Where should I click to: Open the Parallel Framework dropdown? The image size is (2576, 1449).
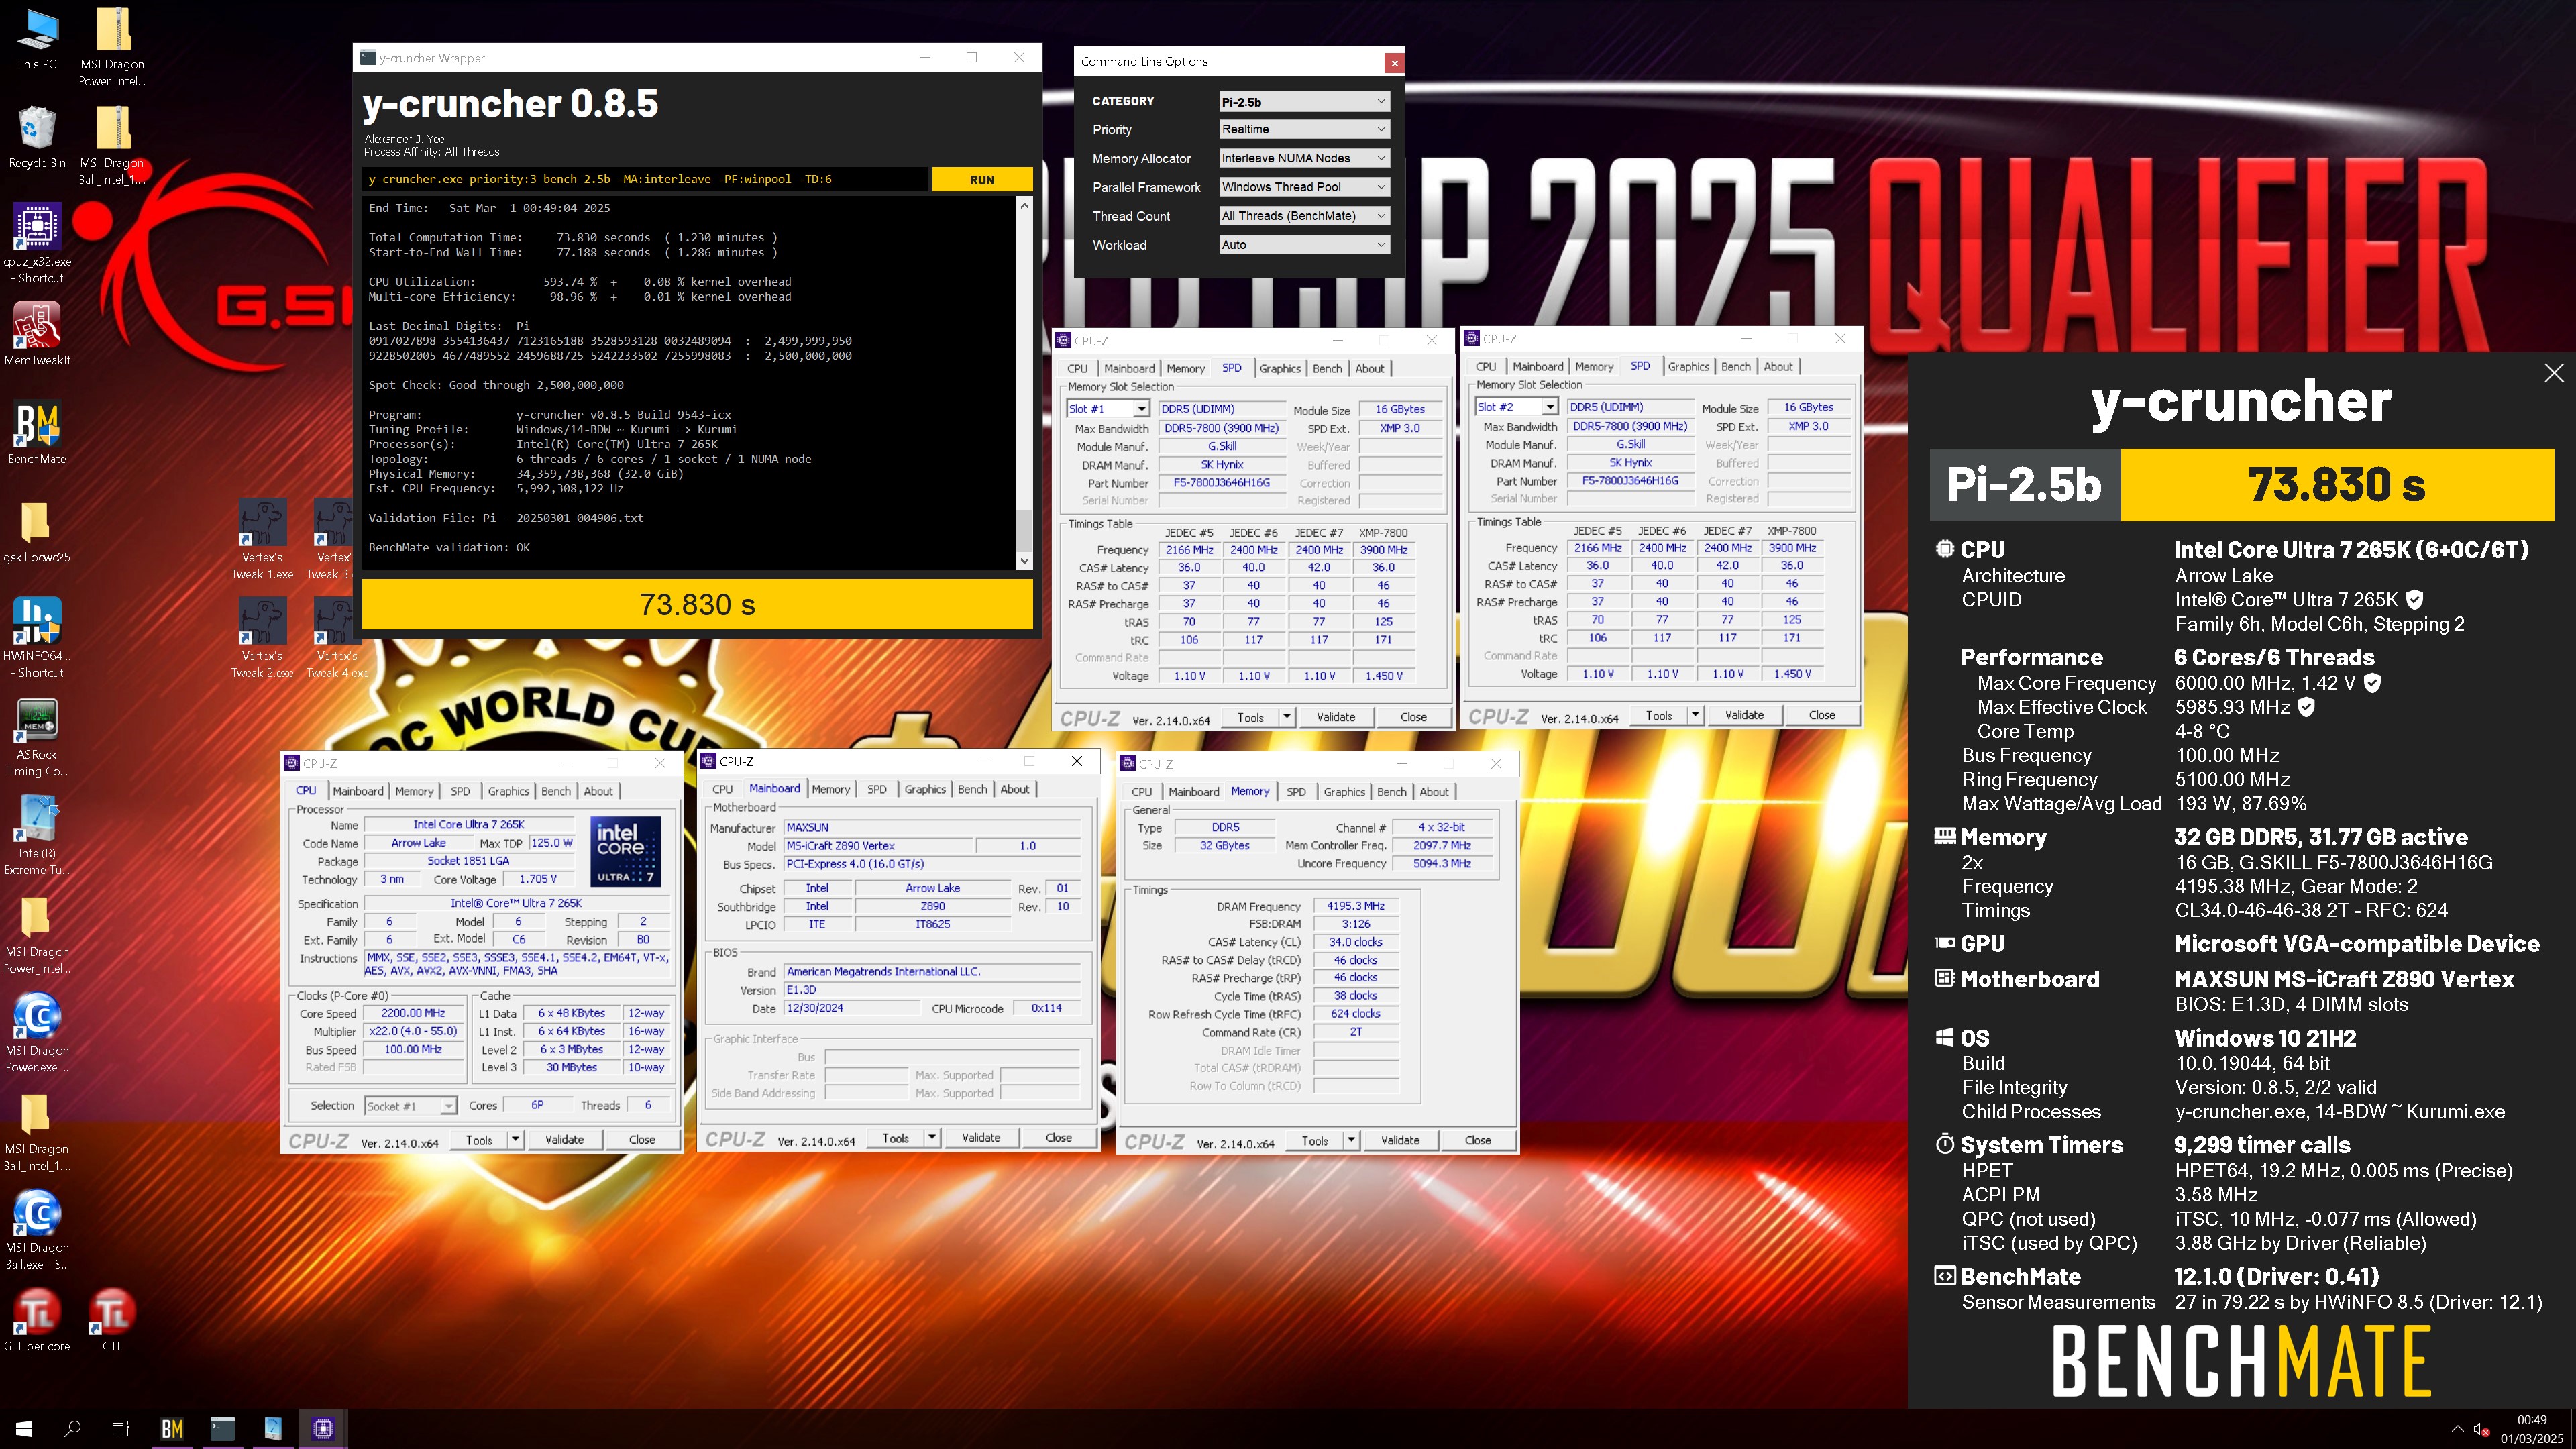(x=1304, y=187)
